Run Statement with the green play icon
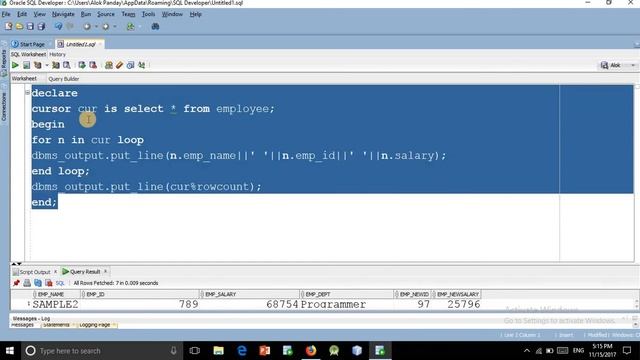 (x=15, y=65)
